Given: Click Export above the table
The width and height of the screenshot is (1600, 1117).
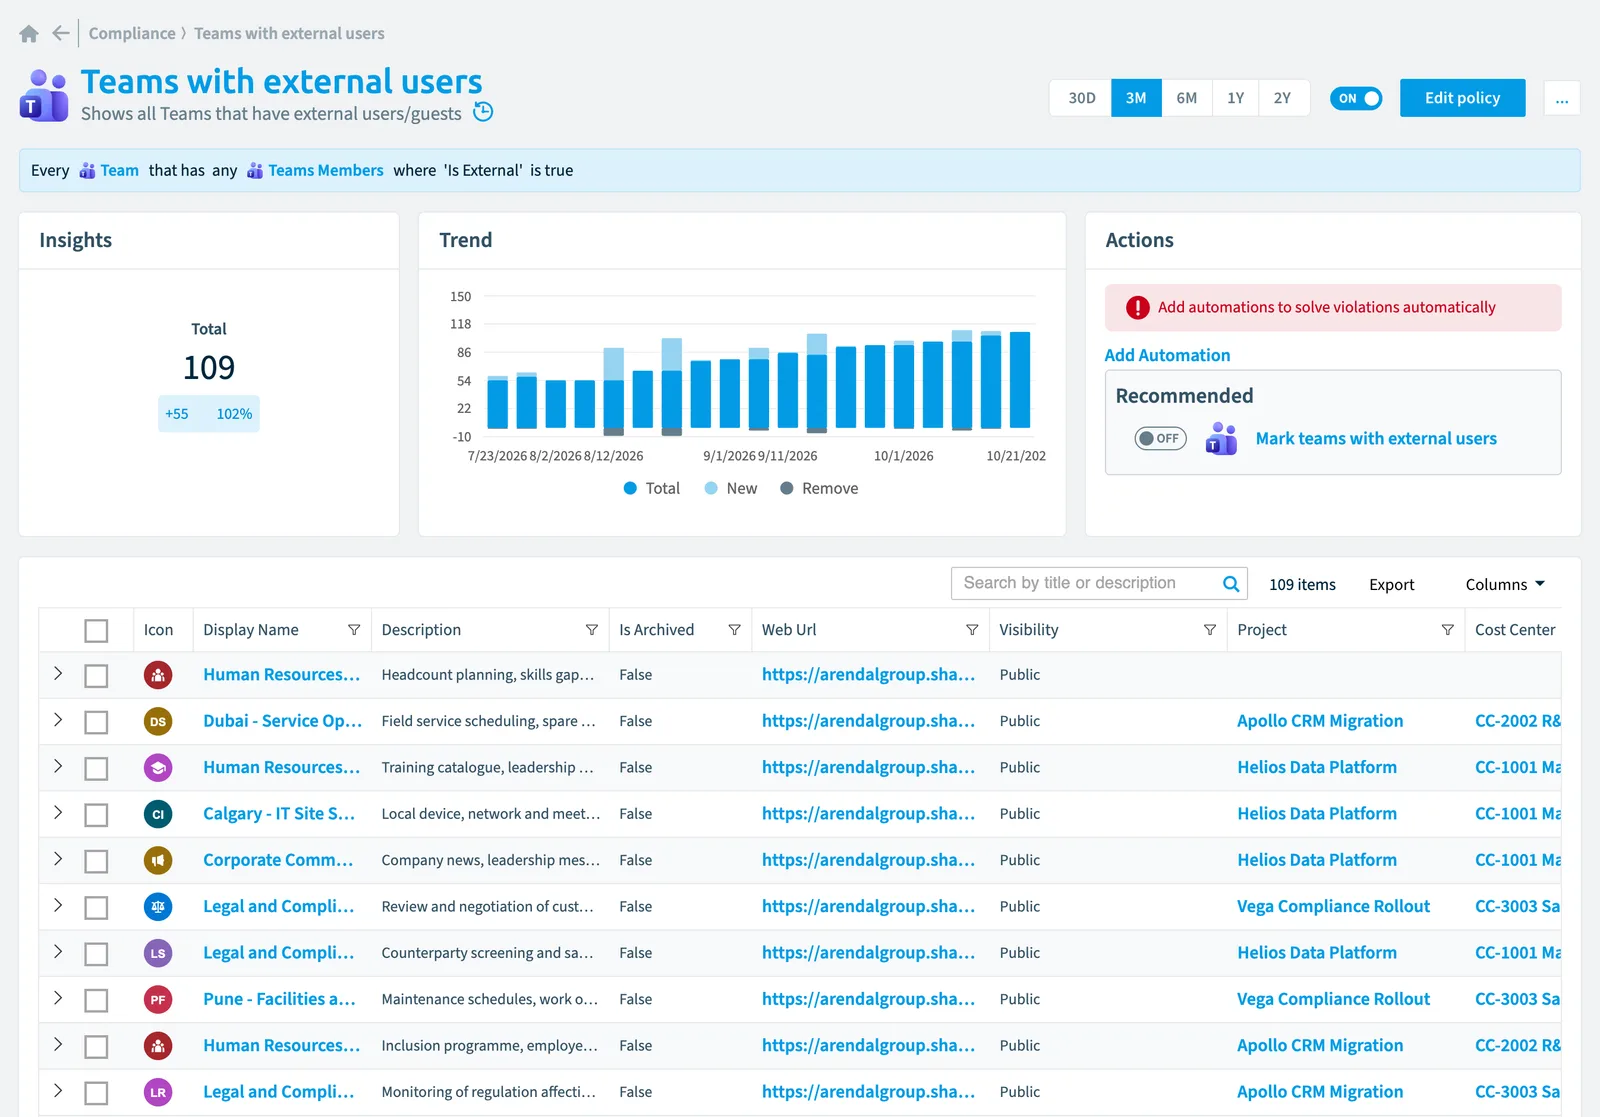Looking at the screenshot, I should [1391, 585].
